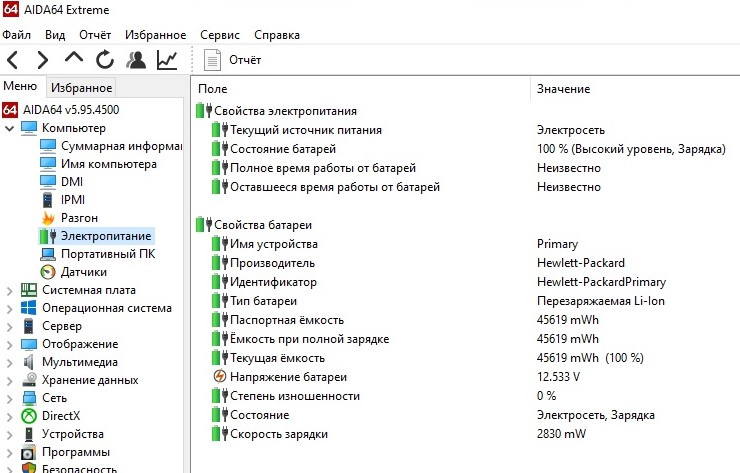Open the Вид menu

click(x=55, y=35)
